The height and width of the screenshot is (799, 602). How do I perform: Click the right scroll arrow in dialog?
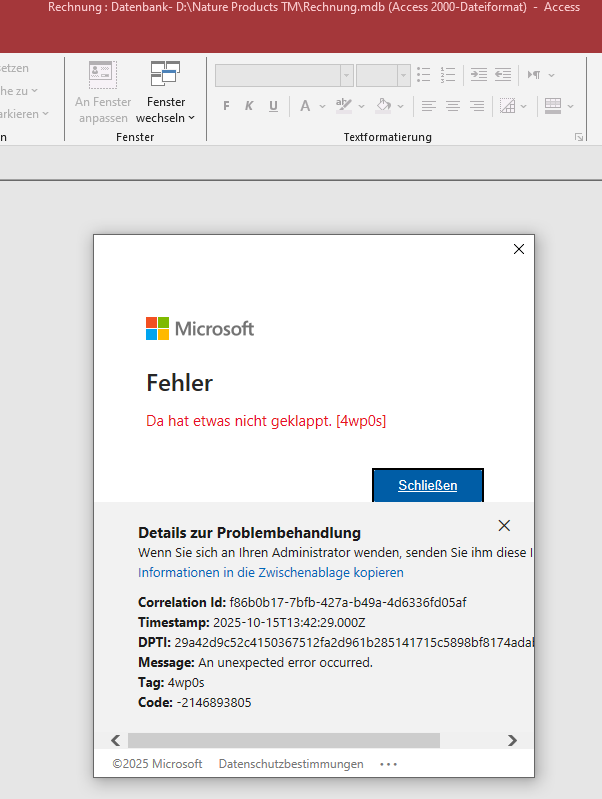(x=512, y=740)
